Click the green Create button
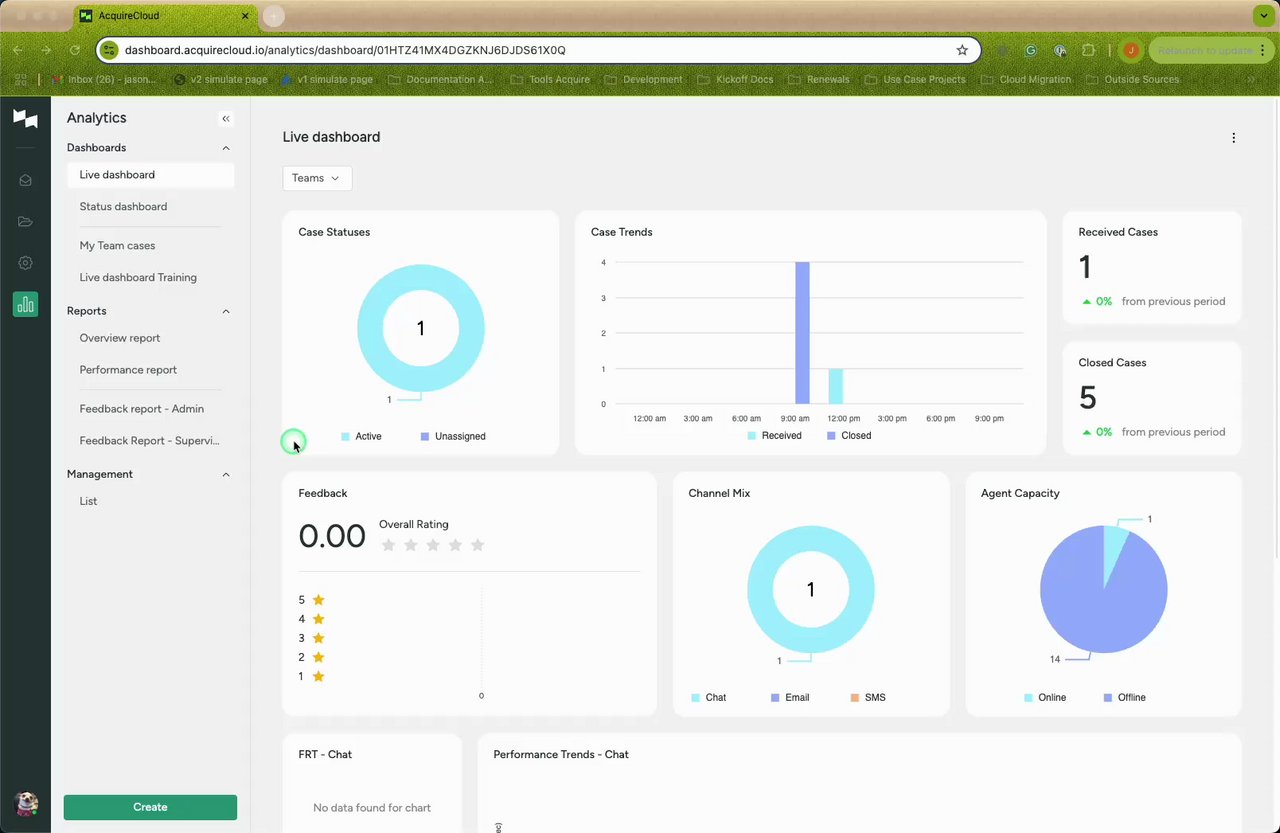This screenshot has width=1280, height=833. click(150, 807)
